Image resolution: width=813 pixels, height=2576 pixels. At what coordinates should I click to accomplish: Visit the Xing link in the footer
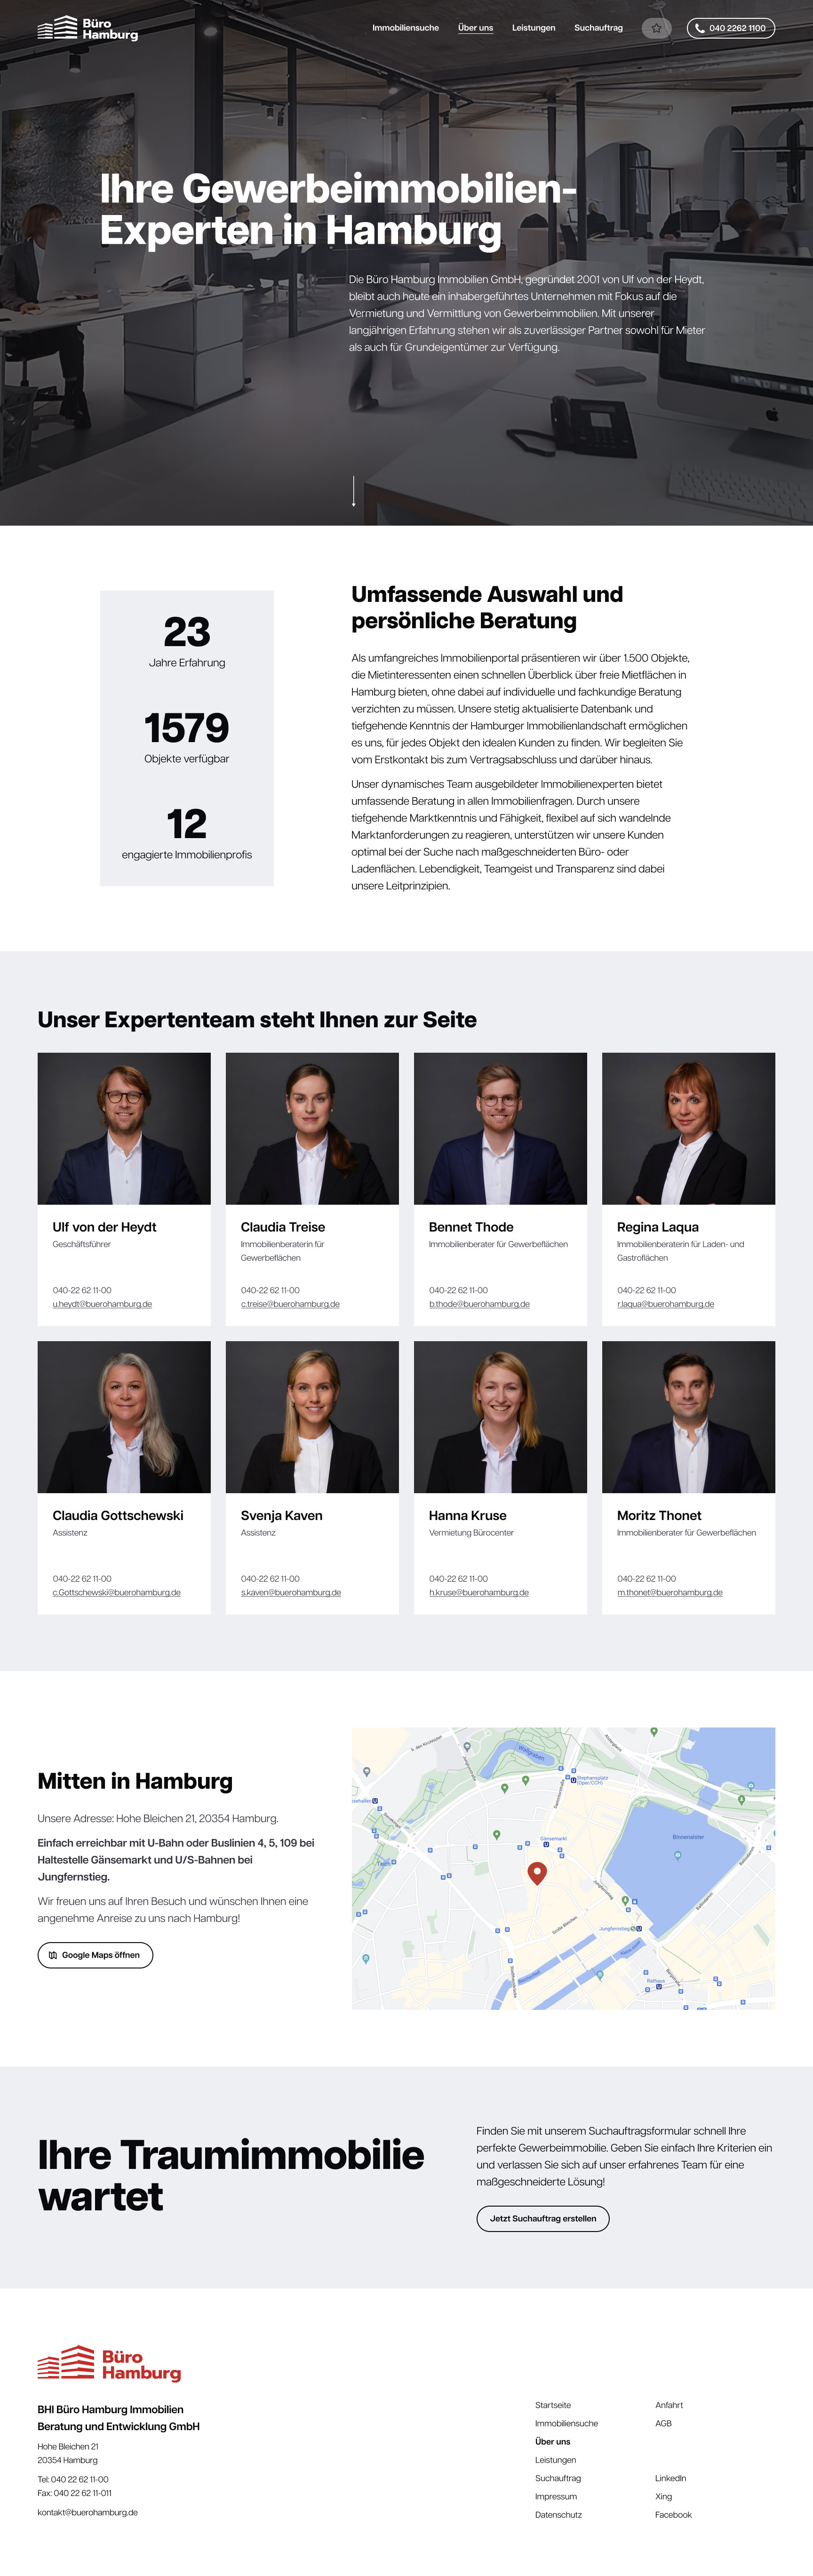663,2496
